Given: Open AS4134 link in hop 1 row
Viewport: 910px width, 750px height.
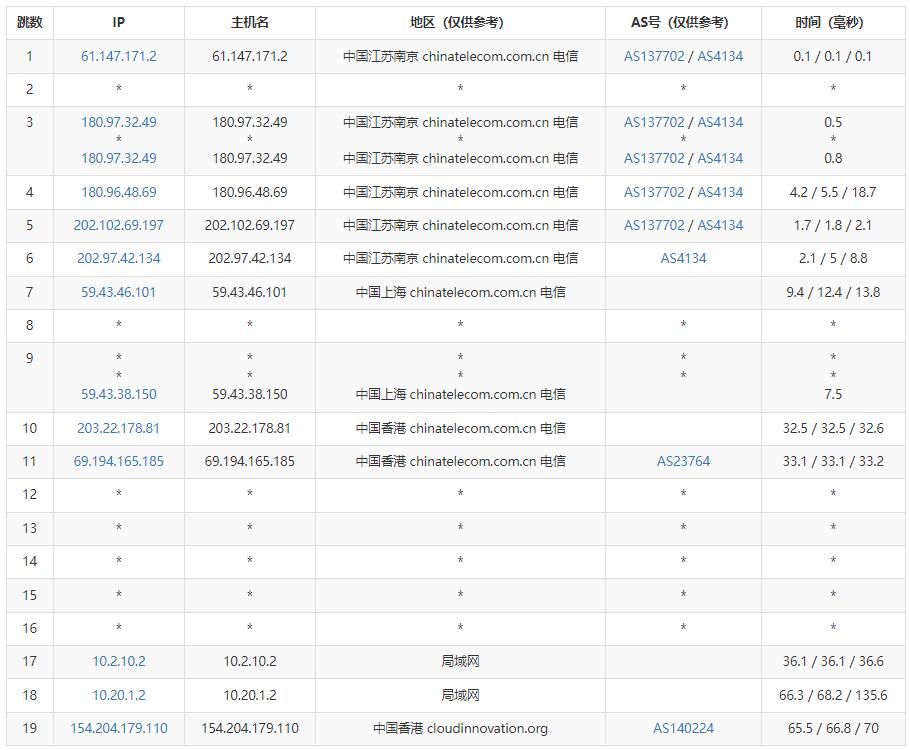Looking at the screenshot, I should 720,56.
